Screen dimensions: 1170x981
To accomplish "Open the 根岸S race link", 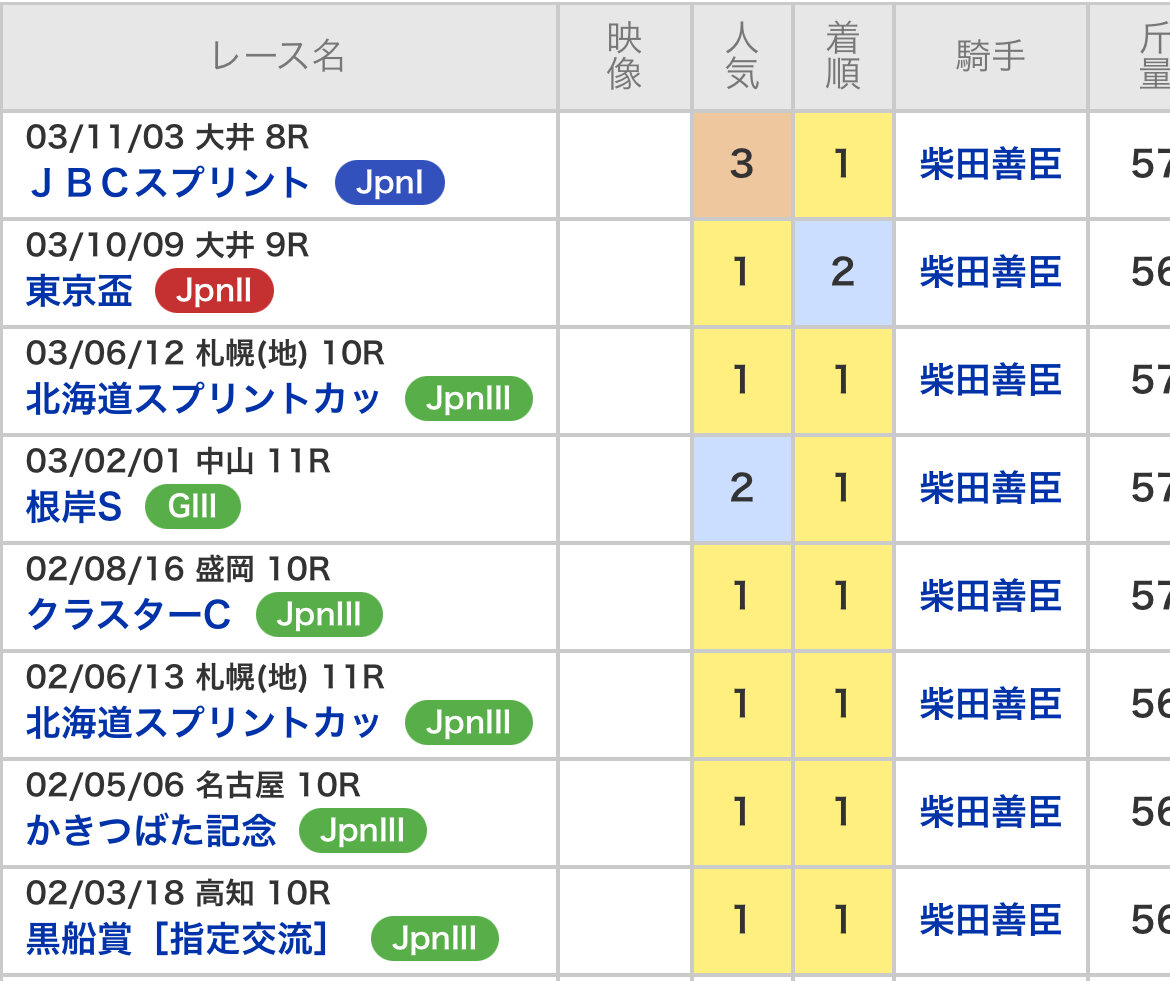I will [74, 507].
